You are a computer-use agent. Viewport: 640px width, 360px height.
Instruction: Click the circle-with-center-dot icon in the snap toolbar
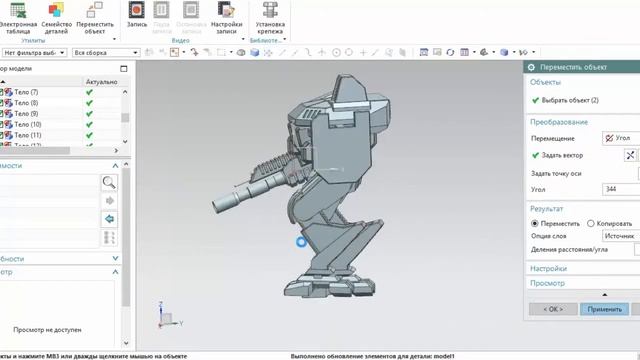[x=336, y=52]
